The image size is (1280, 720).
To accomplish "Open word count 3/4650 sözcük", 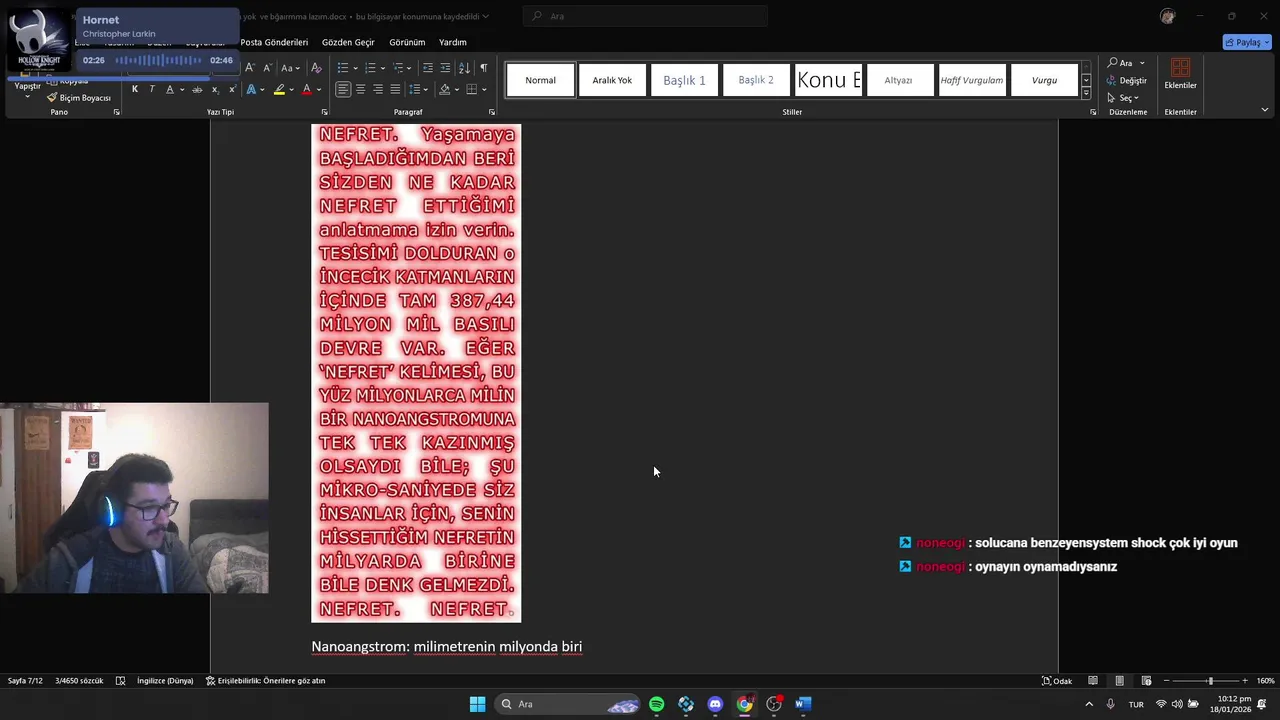I will (79, 681).
